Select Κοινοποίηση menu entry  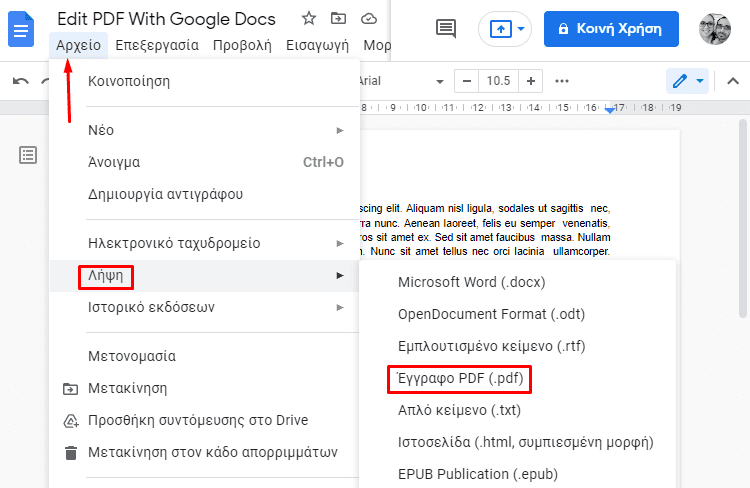[205, 81]
